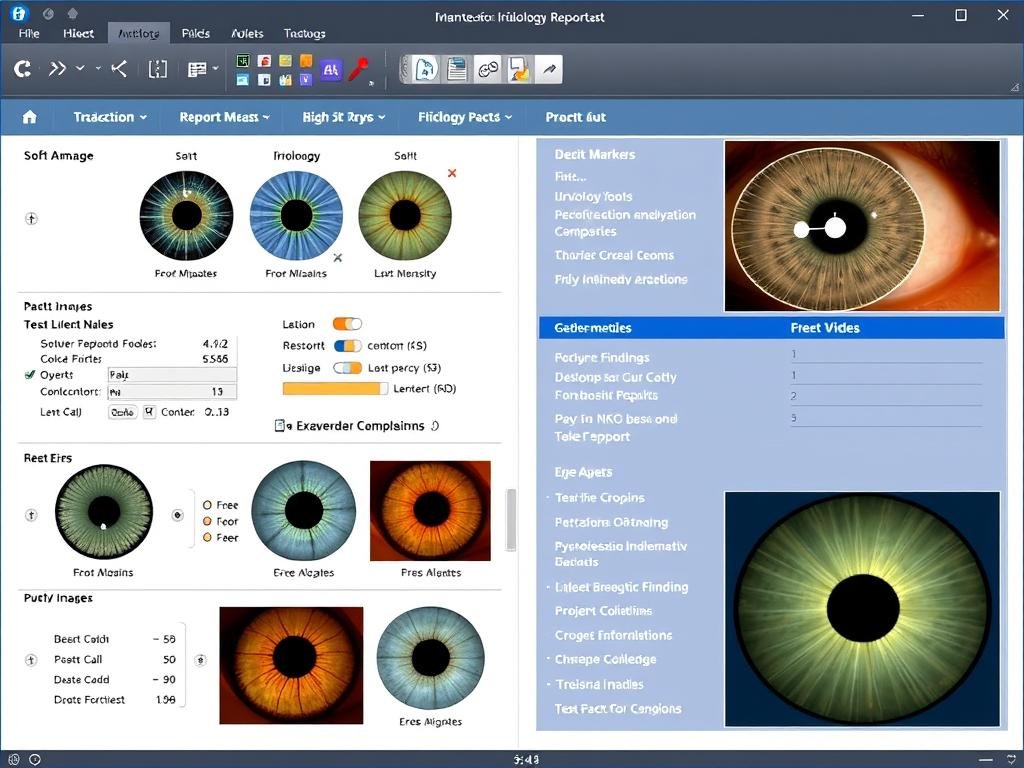Open the Hieet menu
This screenshot has height=768, width=1024.
tap(78, 33)
